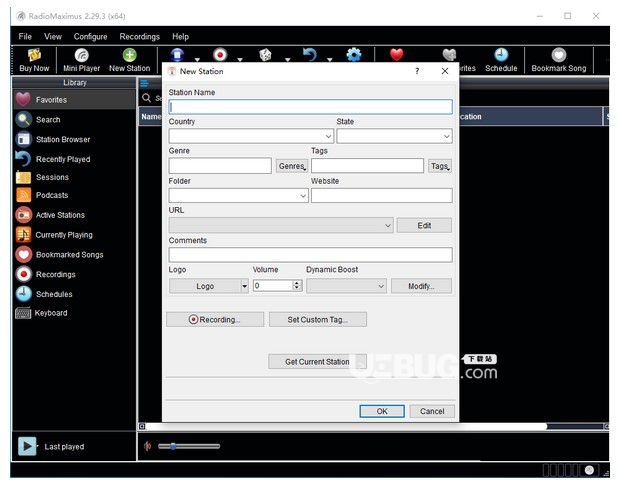This screenshot has height=482, width=618.
Task: Click the Genres button
Action: [292, 166]
